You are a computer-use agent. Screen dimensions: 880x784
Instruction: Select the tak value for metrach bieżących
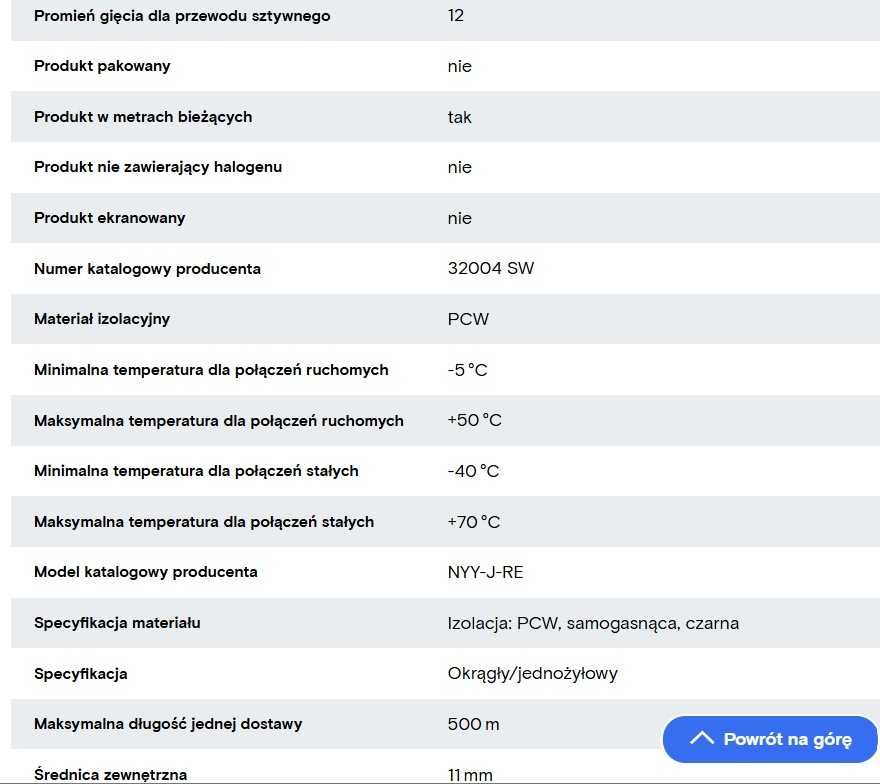coord(459,117)
